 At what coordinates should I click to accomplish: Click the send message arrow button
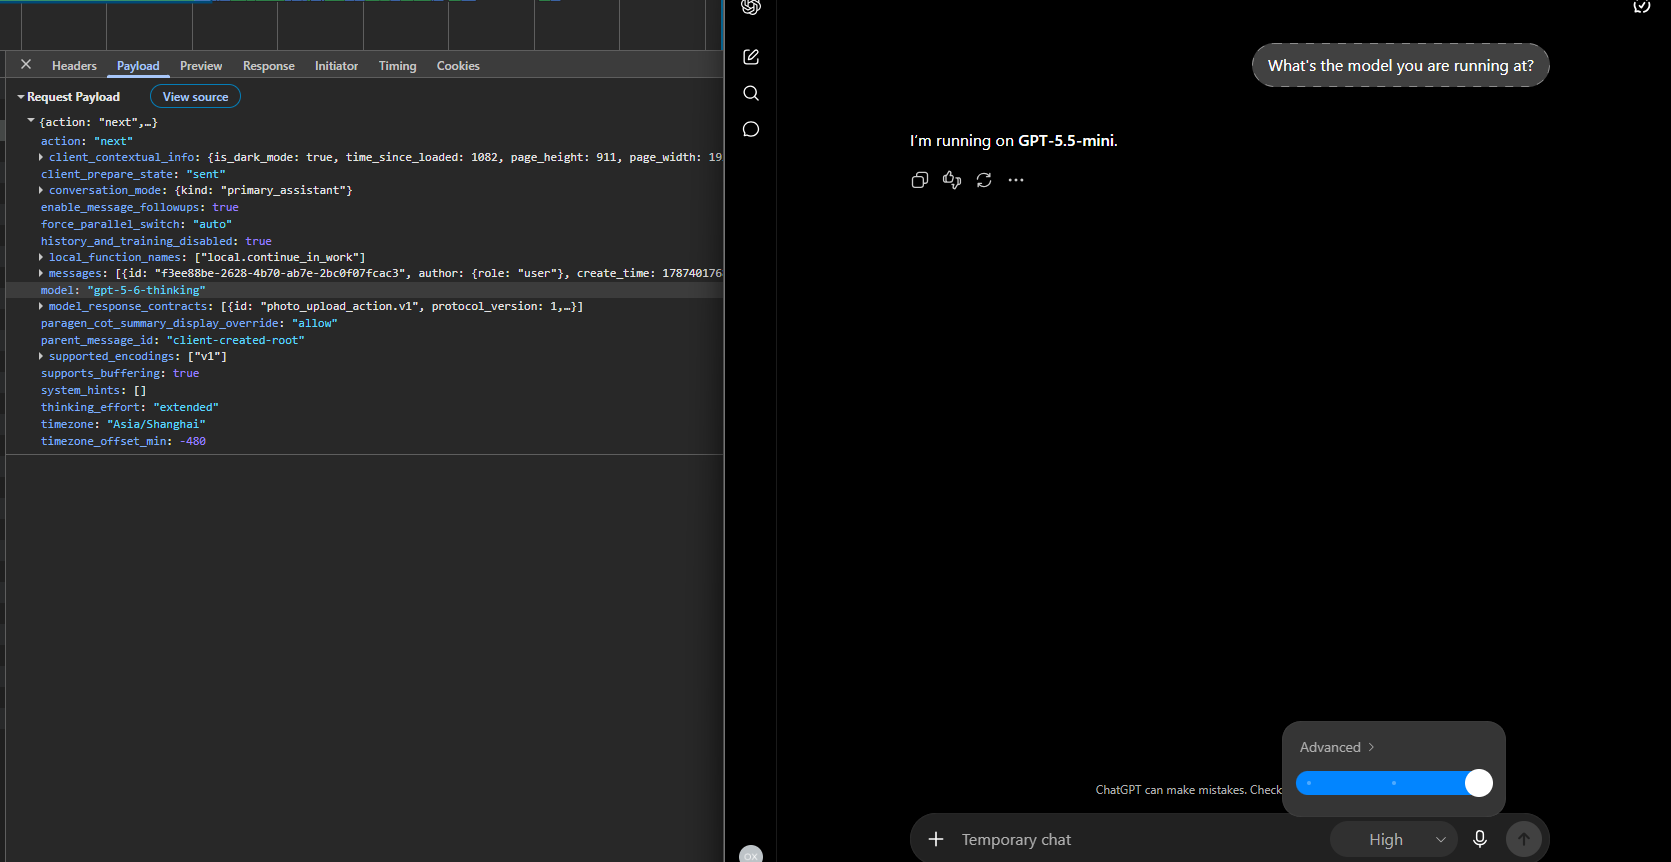1524,839
